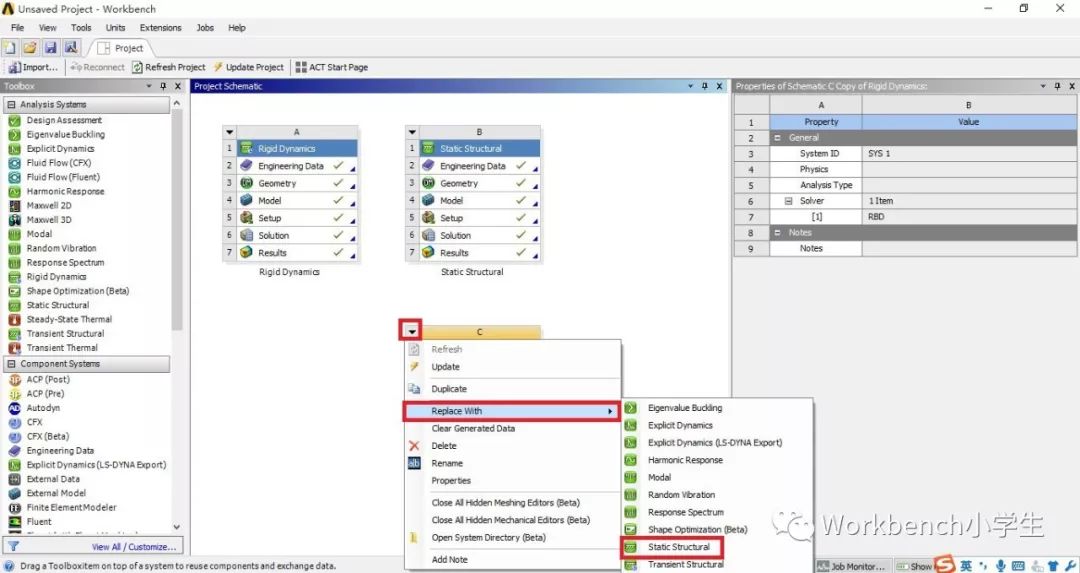
Task: Select the ACP (Post) component icon
Action: tap(14, 379)
